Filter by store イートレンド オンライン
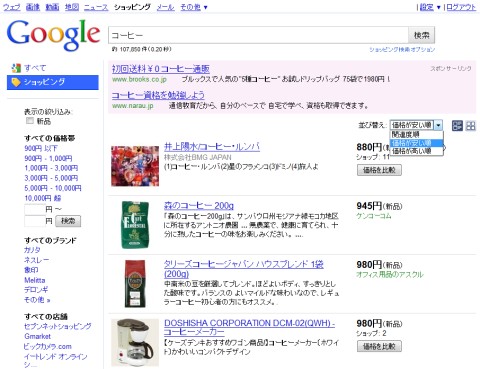The width and height of the screenshot is (480, 369). pos(56,360)
